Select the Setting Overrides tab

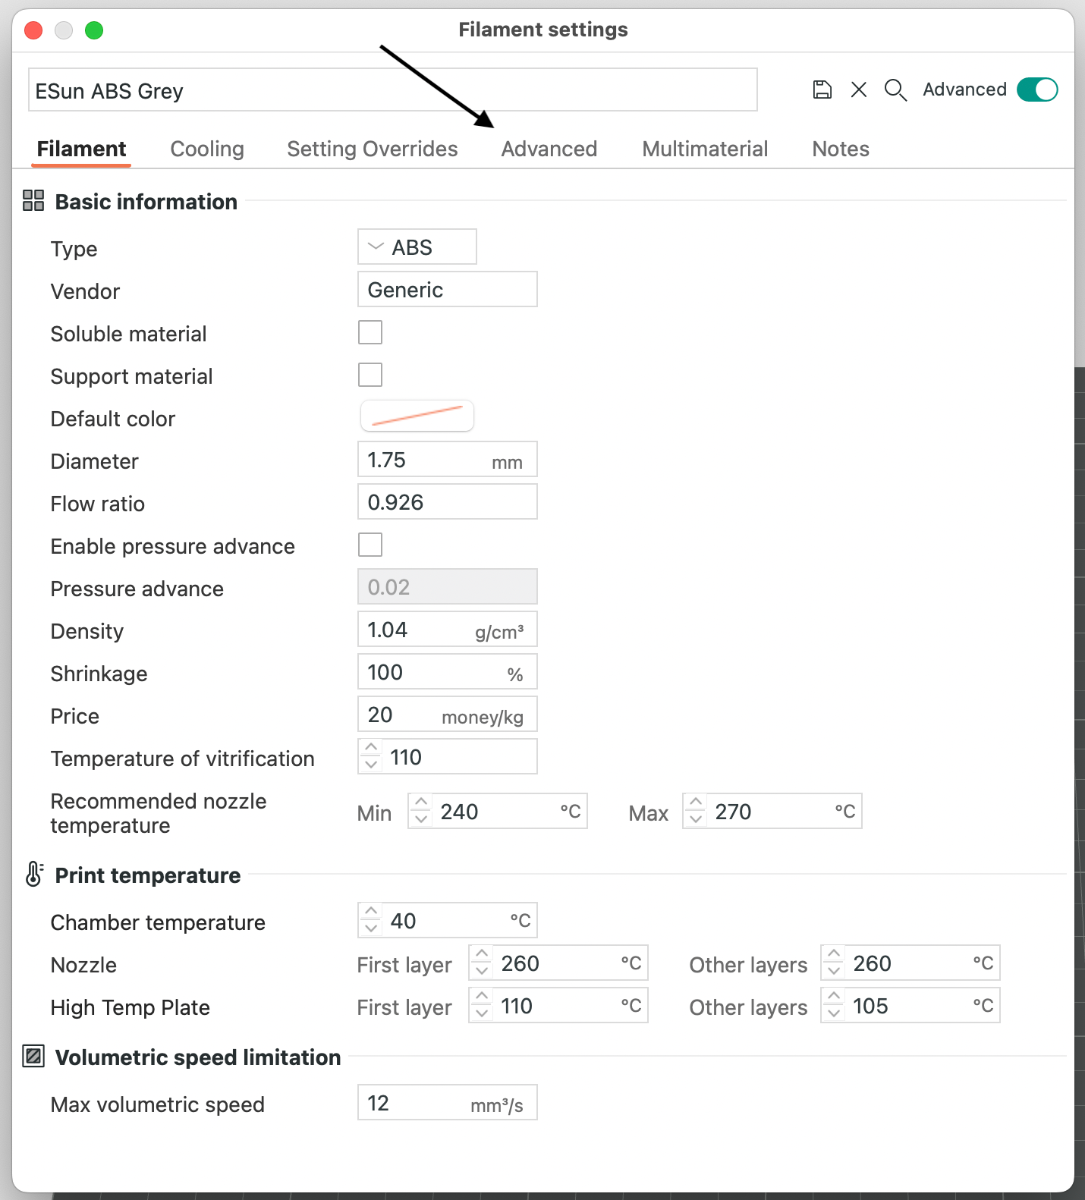[x=372, y=149]
